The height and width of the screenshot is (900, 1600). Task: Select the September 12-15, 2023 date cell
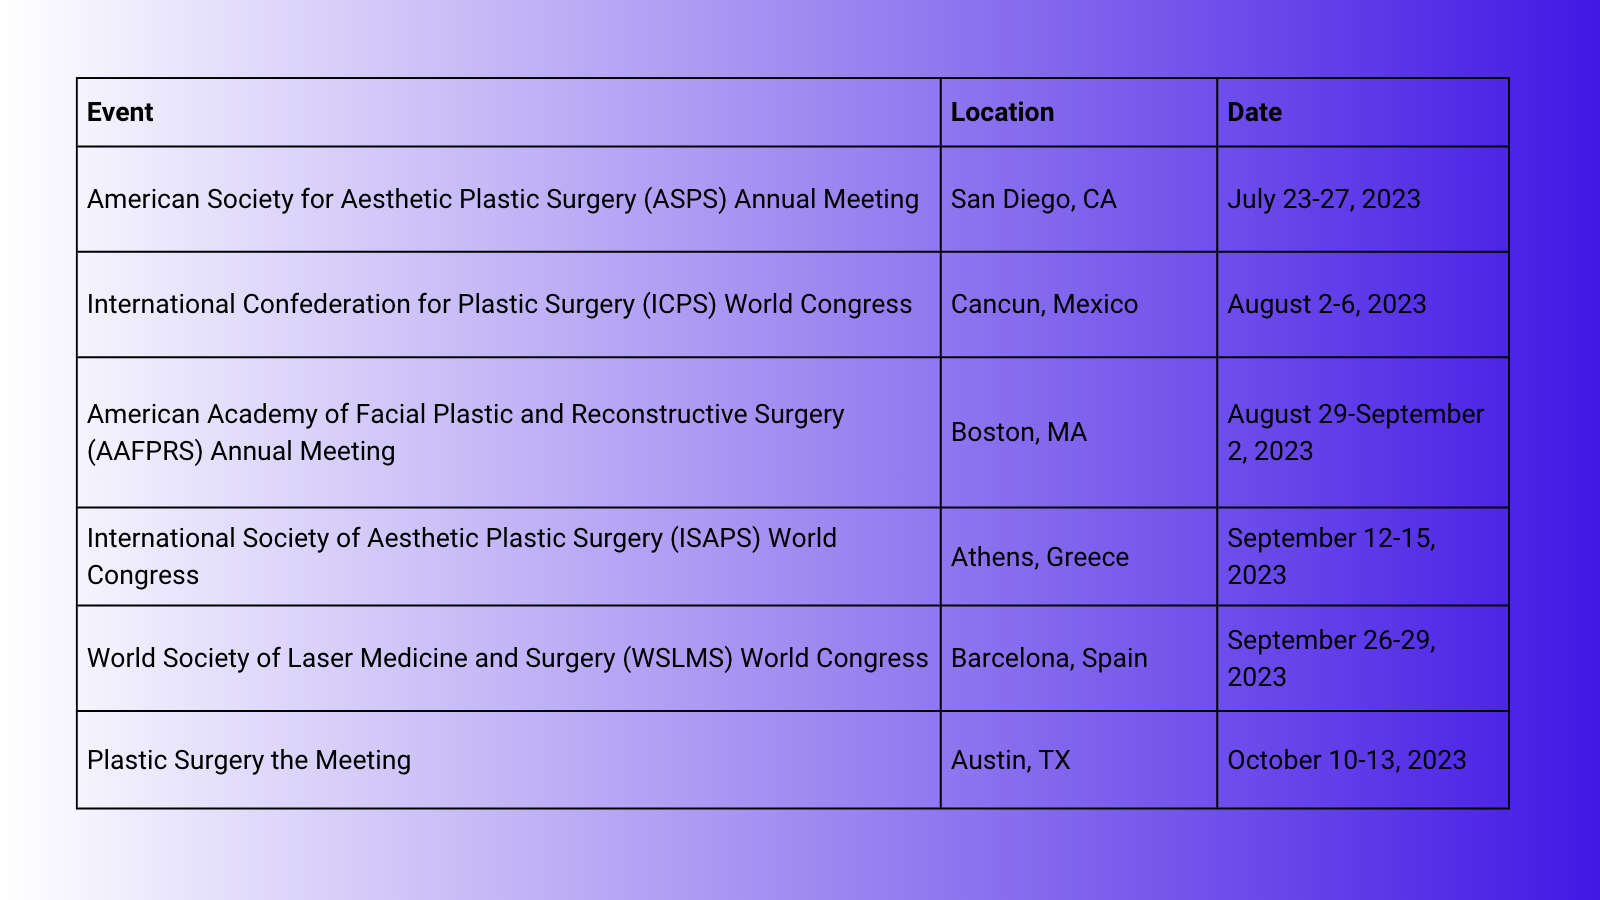pyautogui.click(x=1363, y=556)
